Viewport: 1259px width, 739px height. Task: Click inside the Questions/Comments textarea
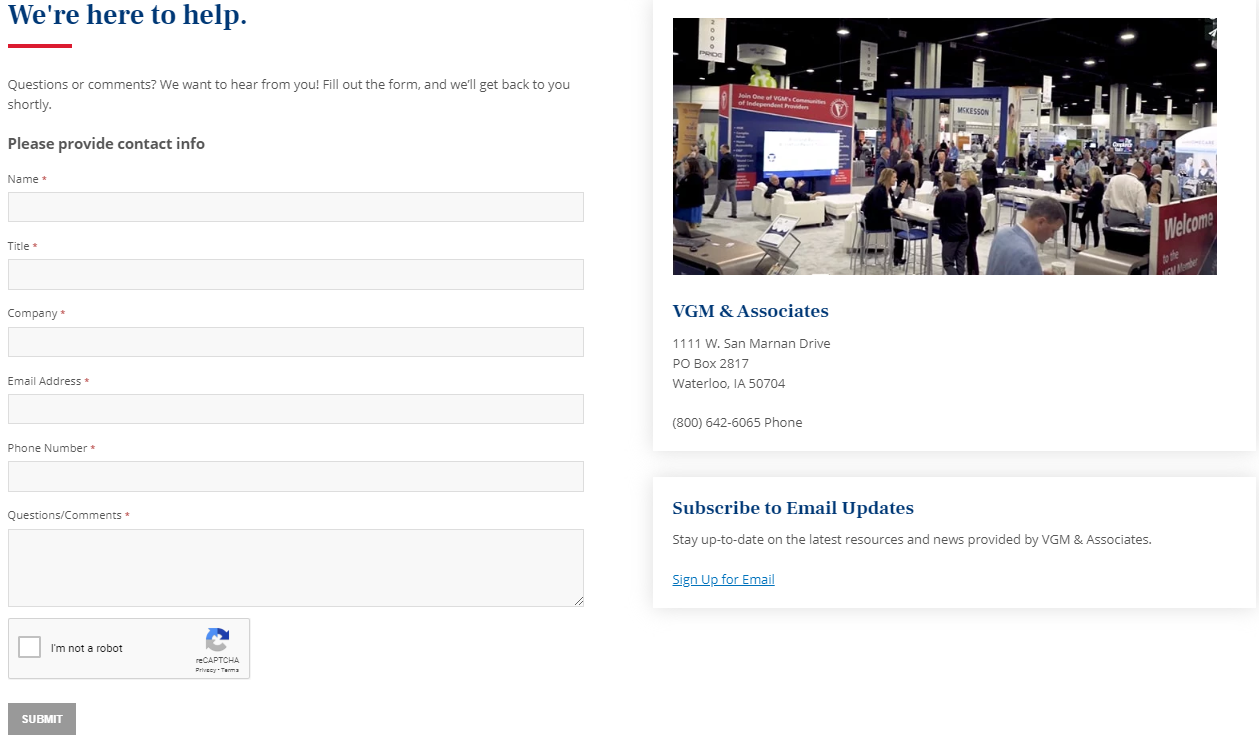(x=295, y=567)
